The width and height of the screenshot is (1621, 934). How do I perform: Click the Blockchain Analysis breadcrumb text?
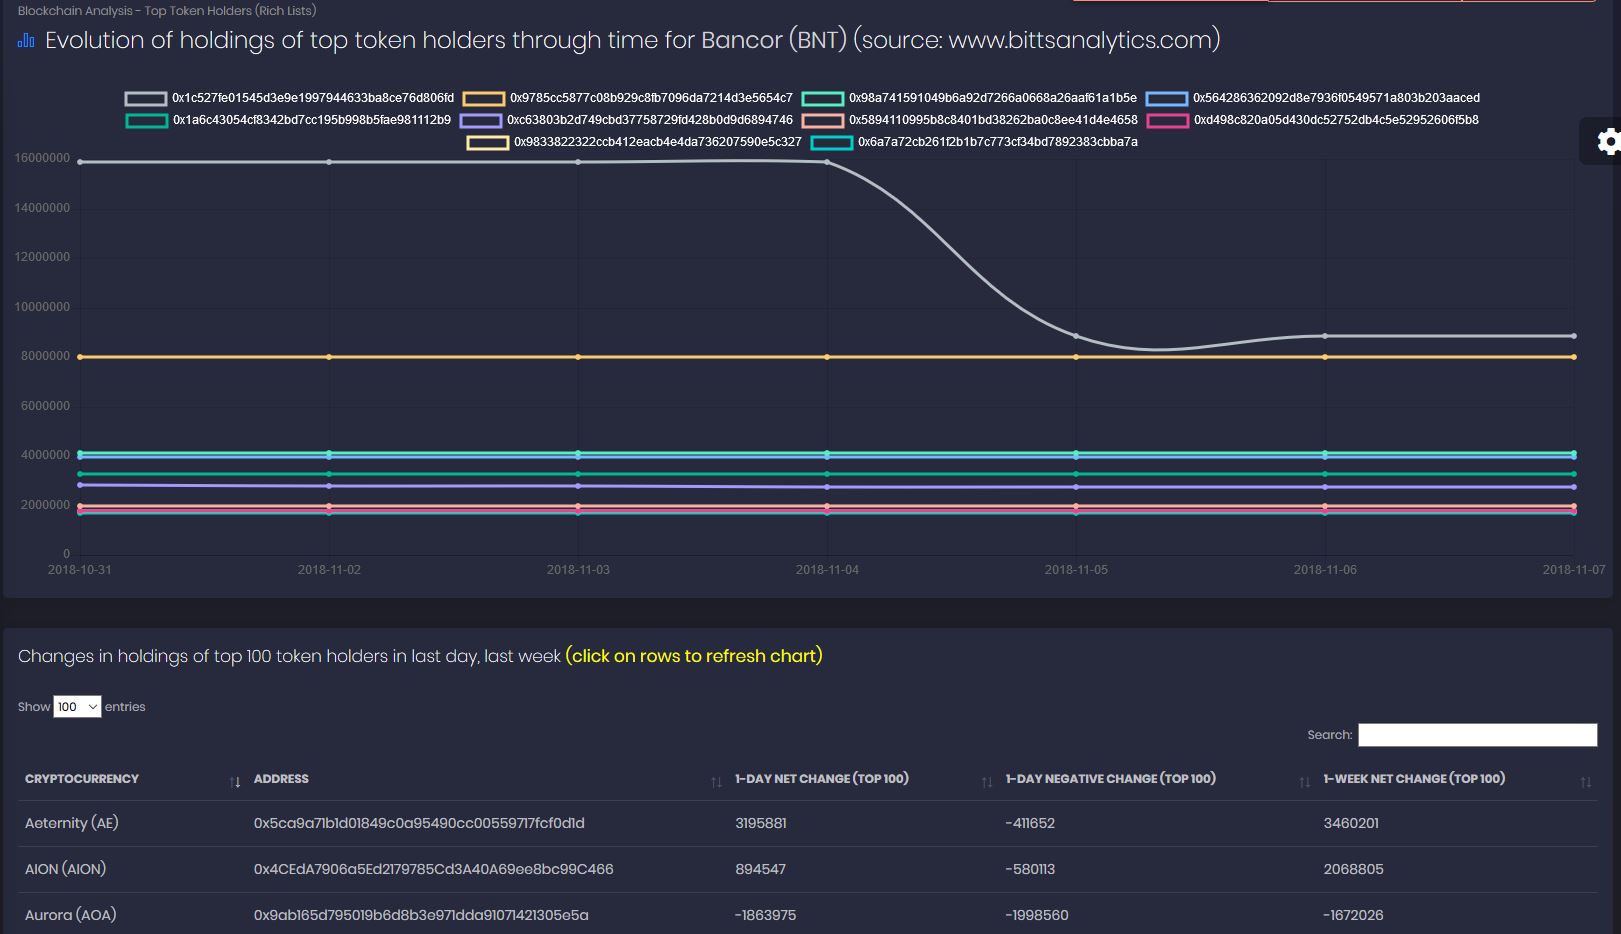point(167,11)
